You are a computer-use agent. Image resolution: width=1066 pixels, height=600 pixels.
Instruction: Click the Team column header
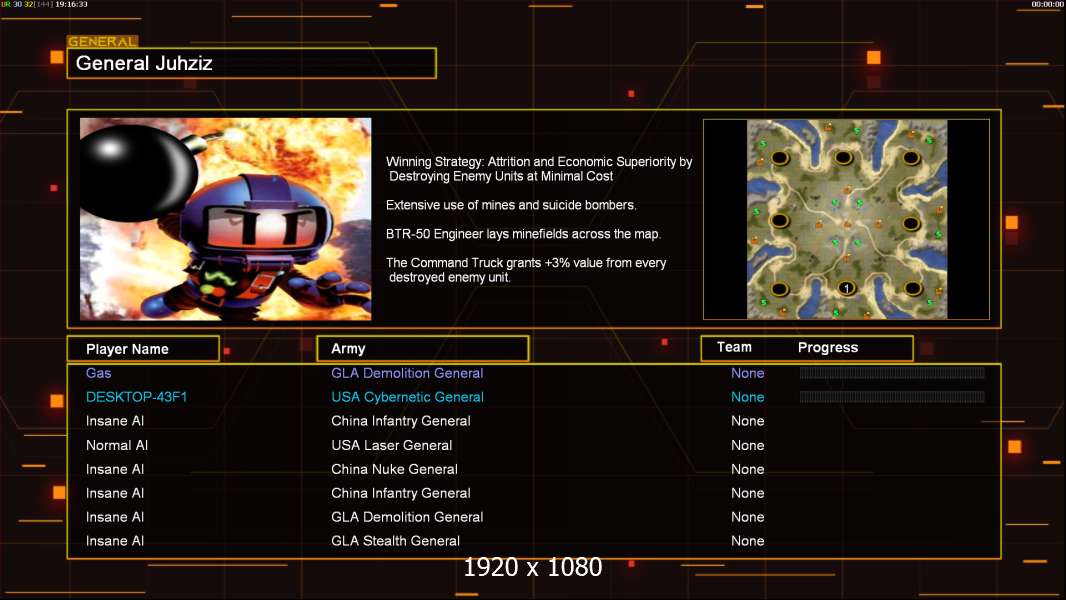point(734,347)
